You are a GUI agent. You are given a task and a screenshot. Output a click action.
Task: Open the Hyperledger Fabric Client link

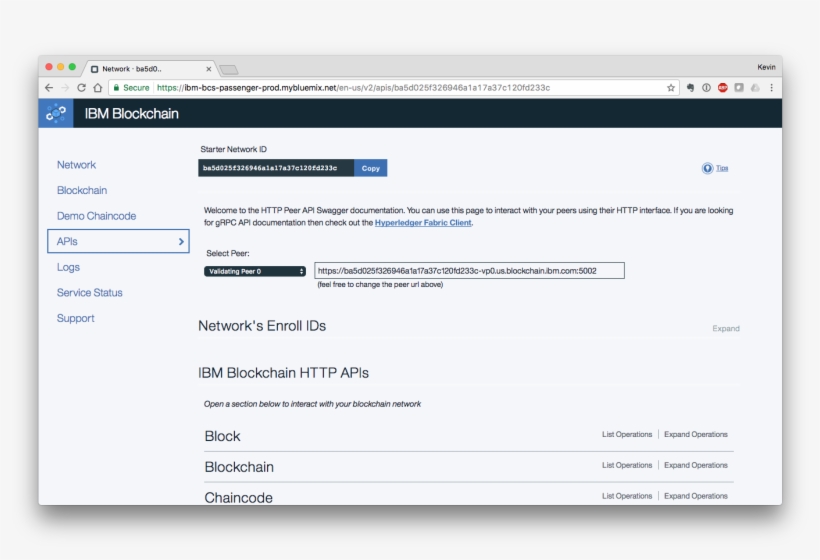(x=423, y=223)
